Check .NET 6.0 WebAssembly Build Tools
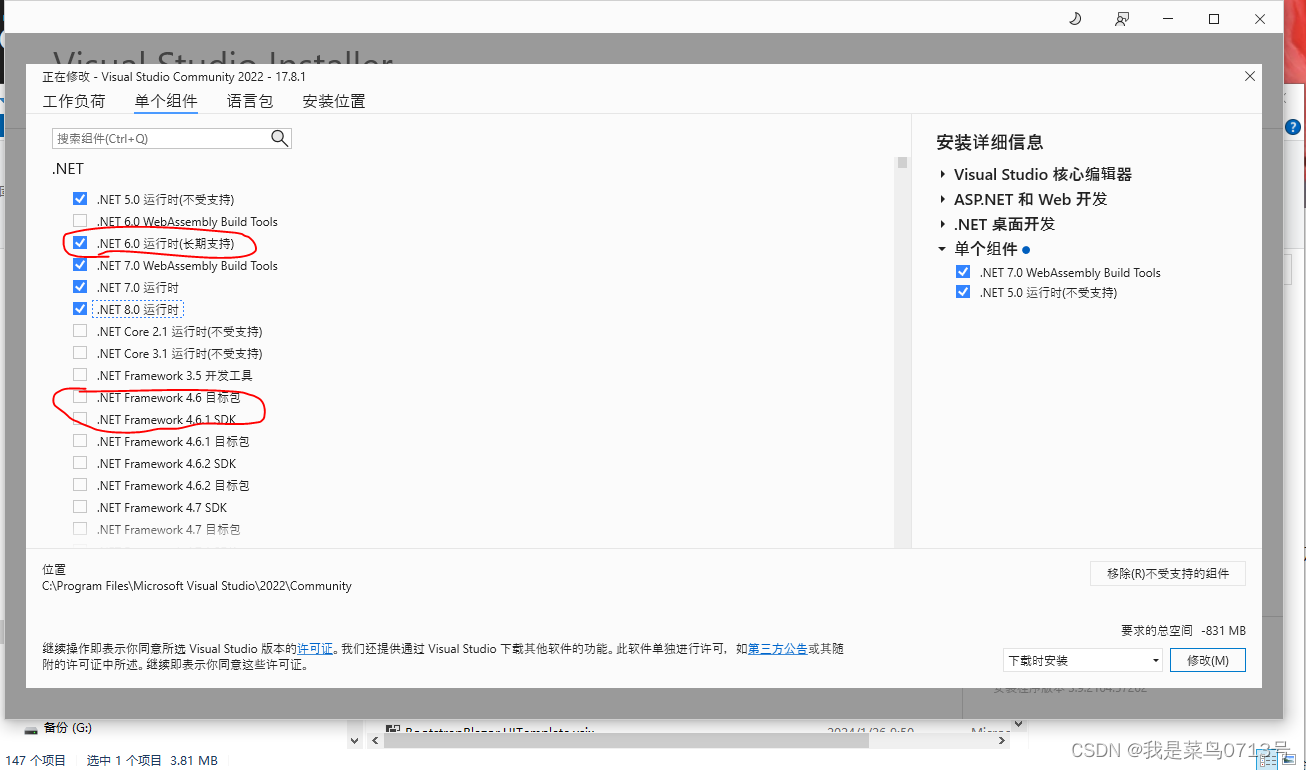This screenshot has width=1306, height=770. coord(80,221)
